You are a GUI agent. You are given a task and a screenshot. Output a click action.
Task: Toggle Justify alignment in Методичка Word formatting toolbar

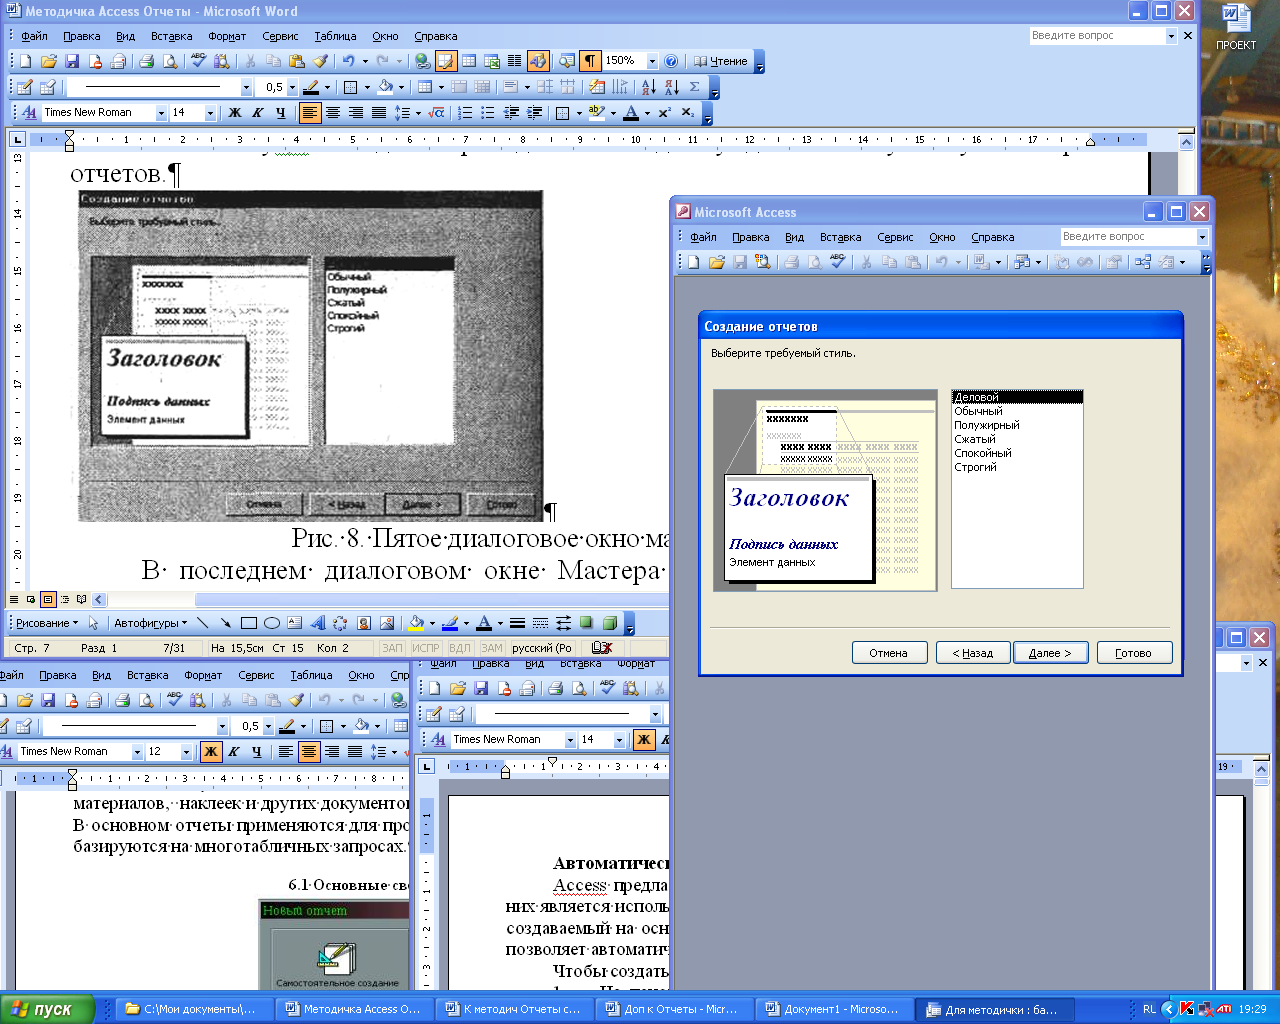(379, 113)
